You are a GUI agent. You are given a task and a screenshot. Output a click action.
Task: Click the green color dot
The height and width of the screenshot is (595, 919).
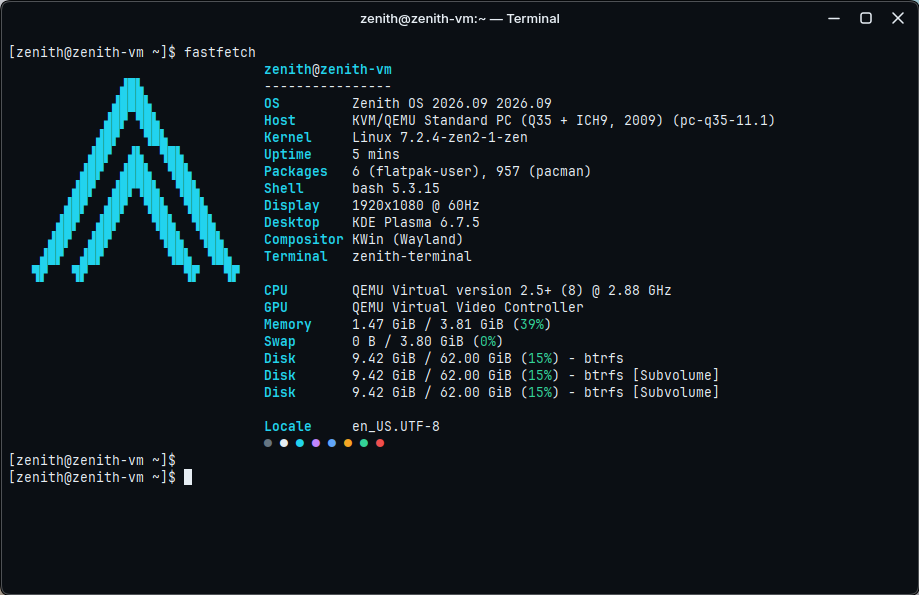364,443
